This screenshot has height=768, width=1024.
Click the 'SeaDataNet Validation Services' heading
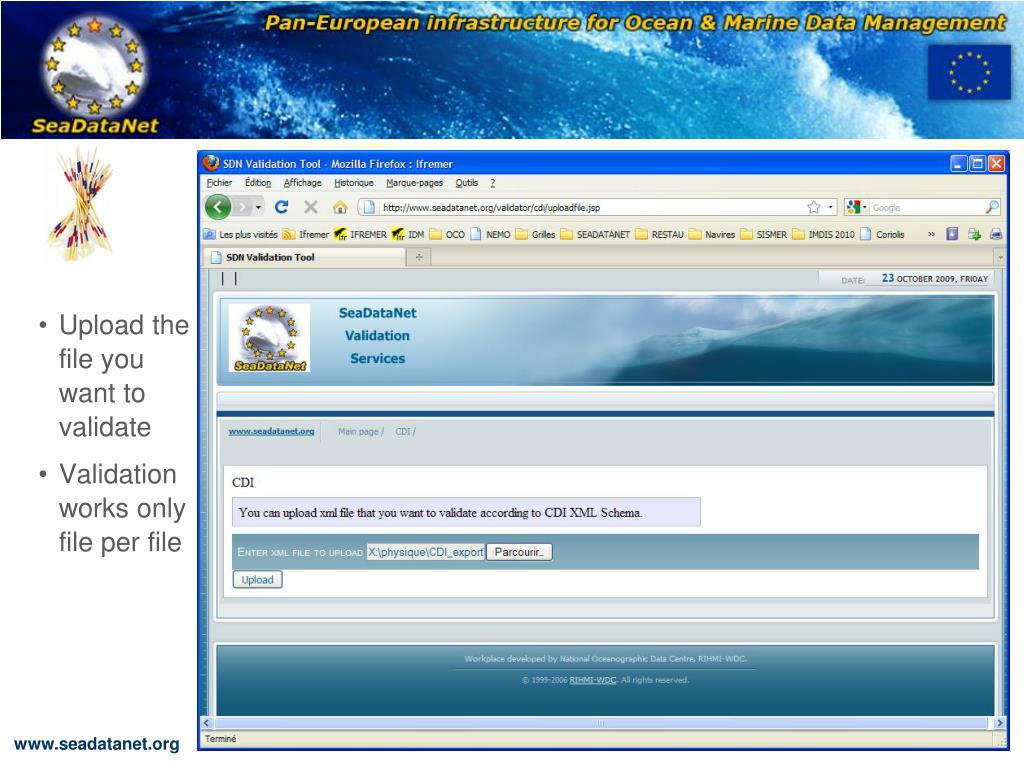pyautogui.click(x=377, y=336)
